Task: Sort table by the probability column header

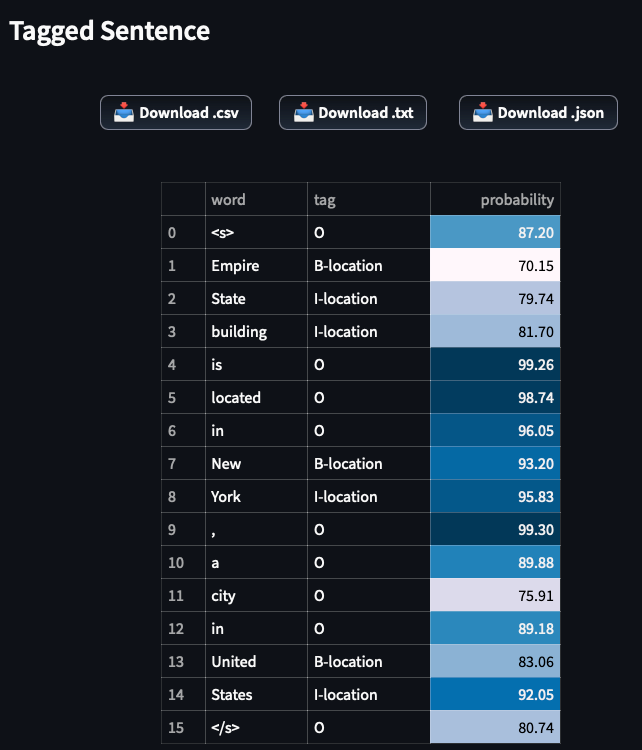Action: click(495, 200)
